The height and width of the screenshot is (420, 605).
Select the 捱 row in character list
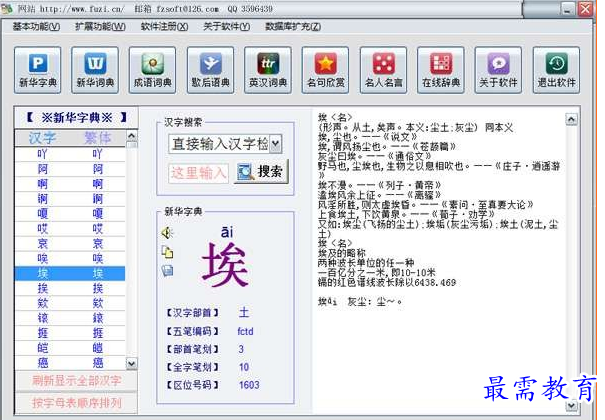(70, 333)
